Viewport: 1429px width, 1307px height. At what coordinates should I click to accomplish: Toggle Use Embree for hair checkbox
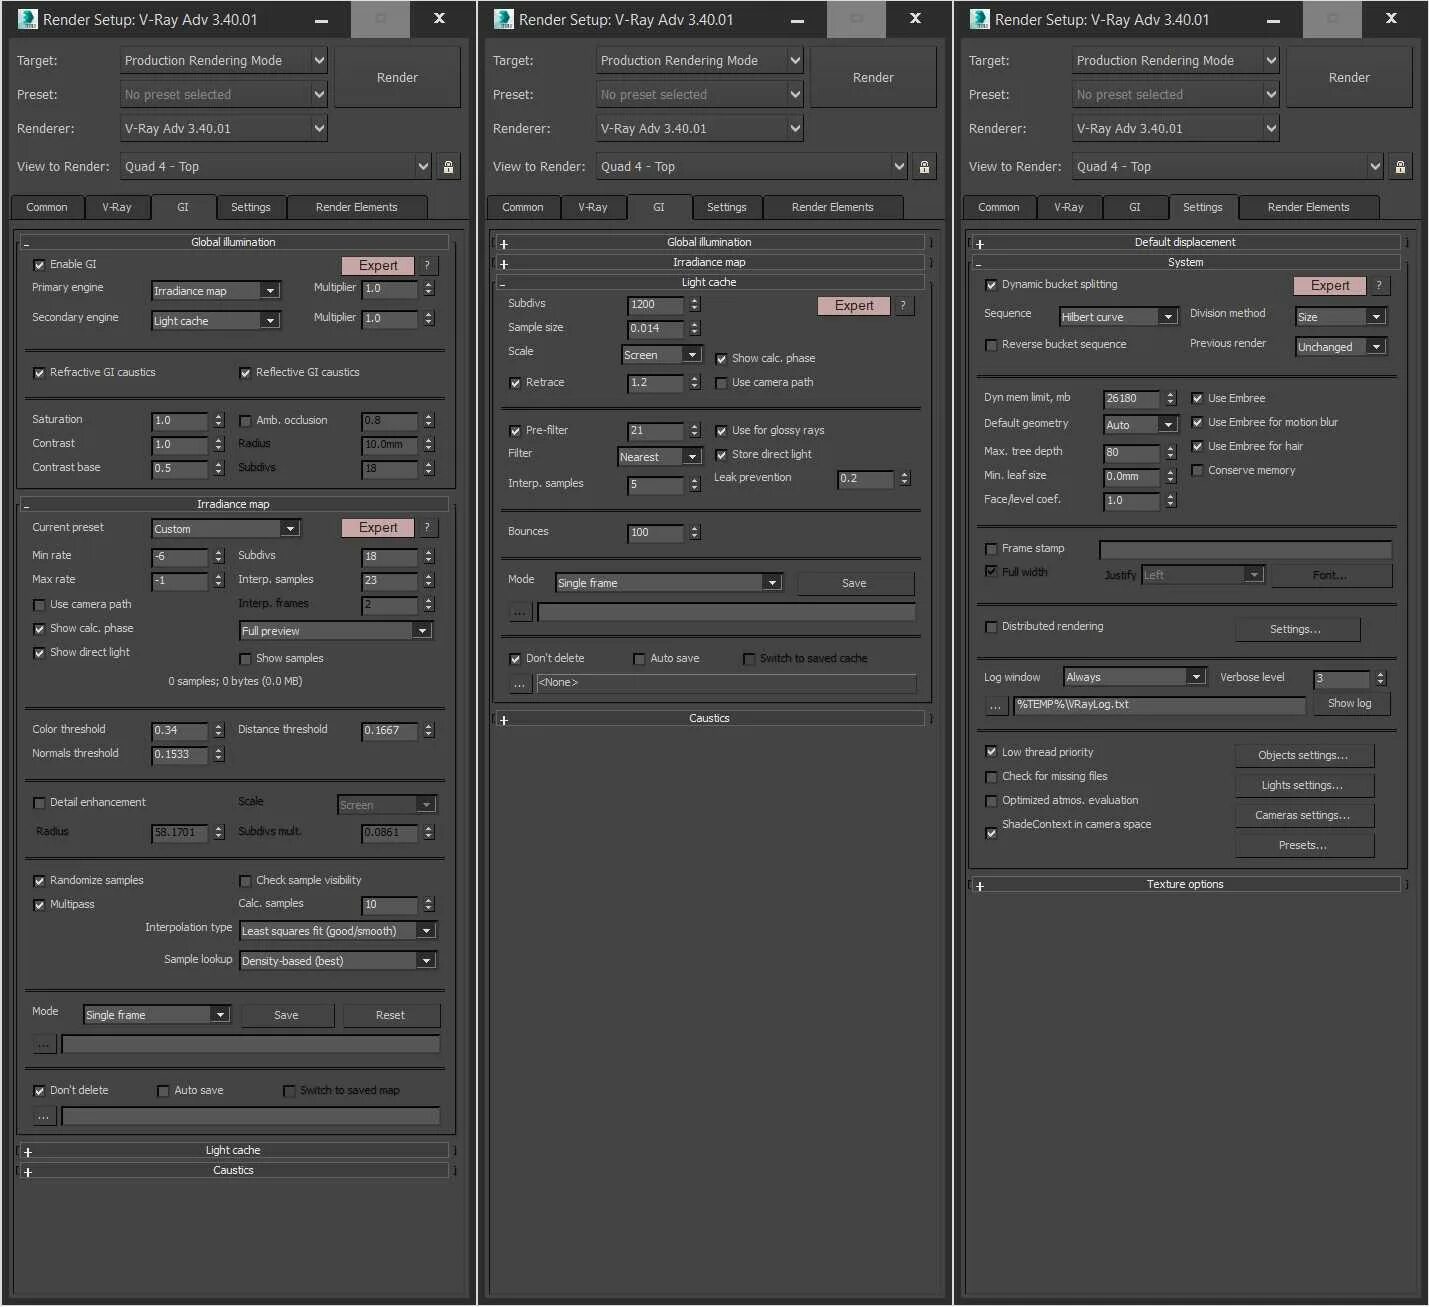[1197, 447]
